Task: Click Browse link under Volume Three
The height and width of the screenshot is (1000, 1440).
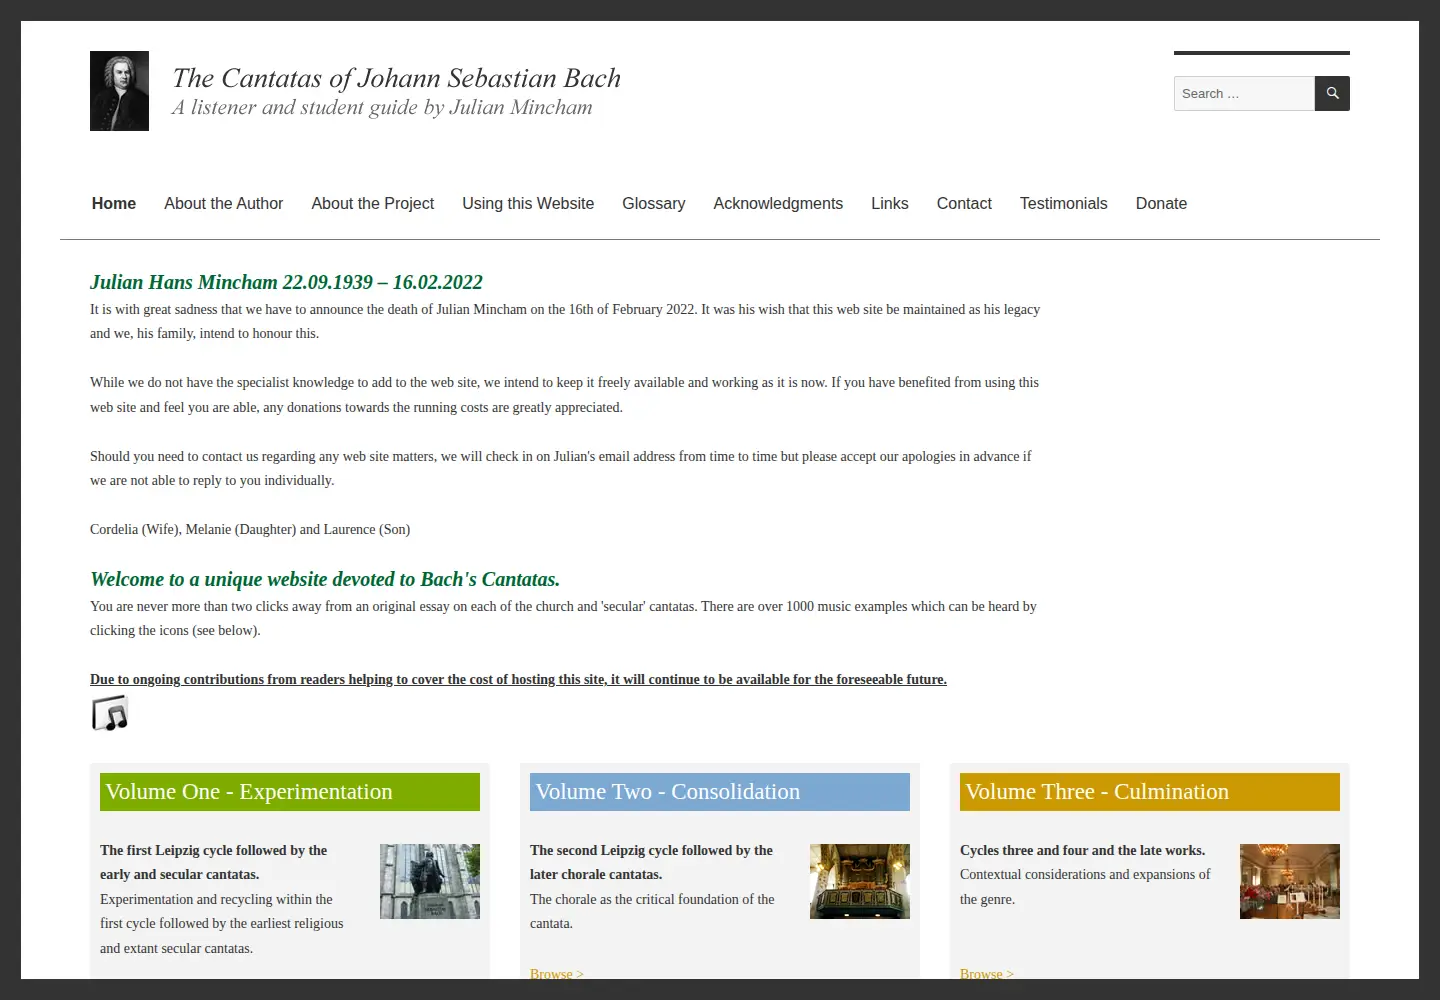Action: [x=987, y=973]
